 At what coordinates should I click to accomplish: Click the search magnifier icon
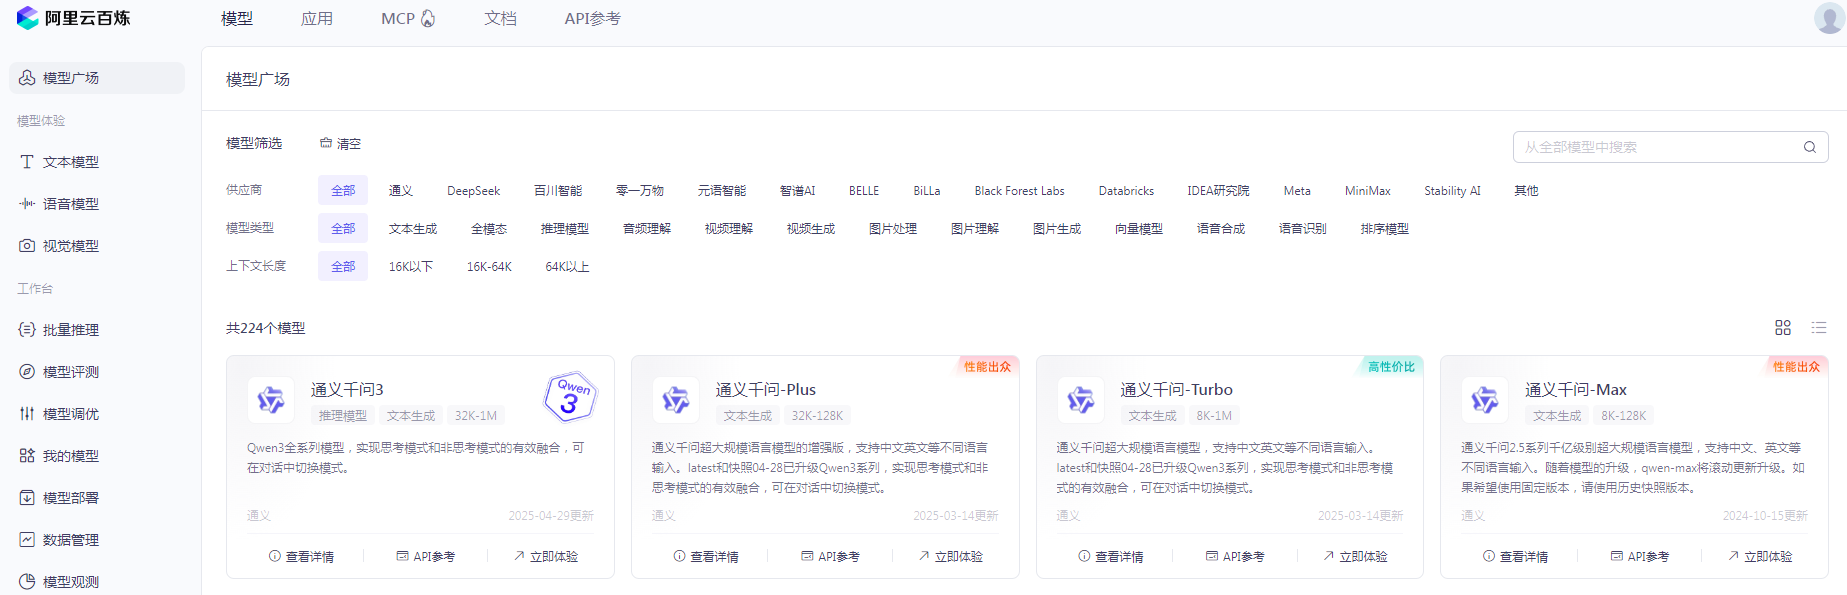coord(1809,147)
